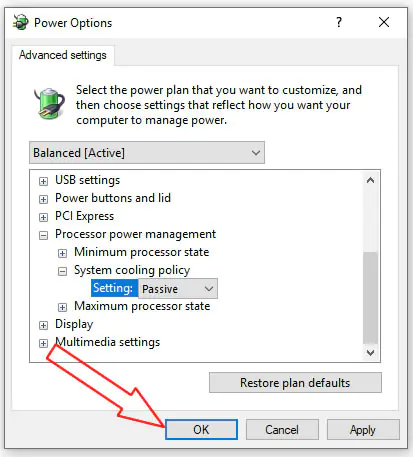
Task: Click the Apply button
Action: pos(363,430)
